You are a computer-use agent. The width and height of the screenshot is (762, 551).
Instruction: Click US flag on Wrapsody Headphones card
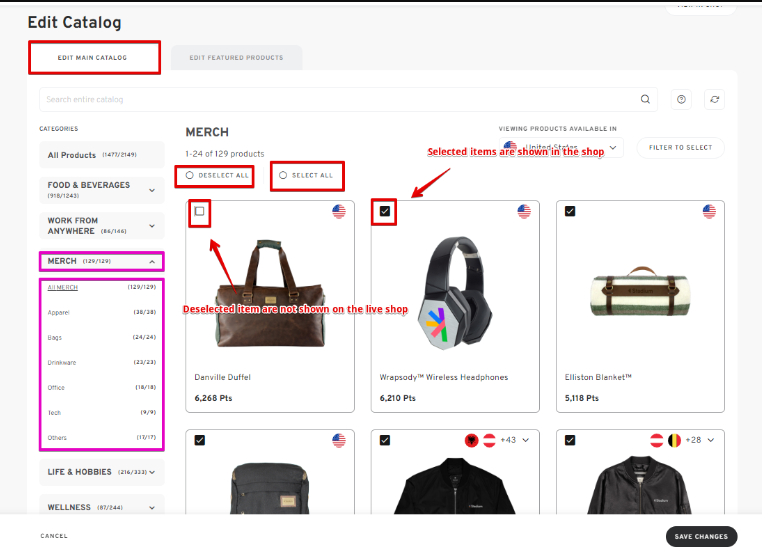click(x=524, y=211)
